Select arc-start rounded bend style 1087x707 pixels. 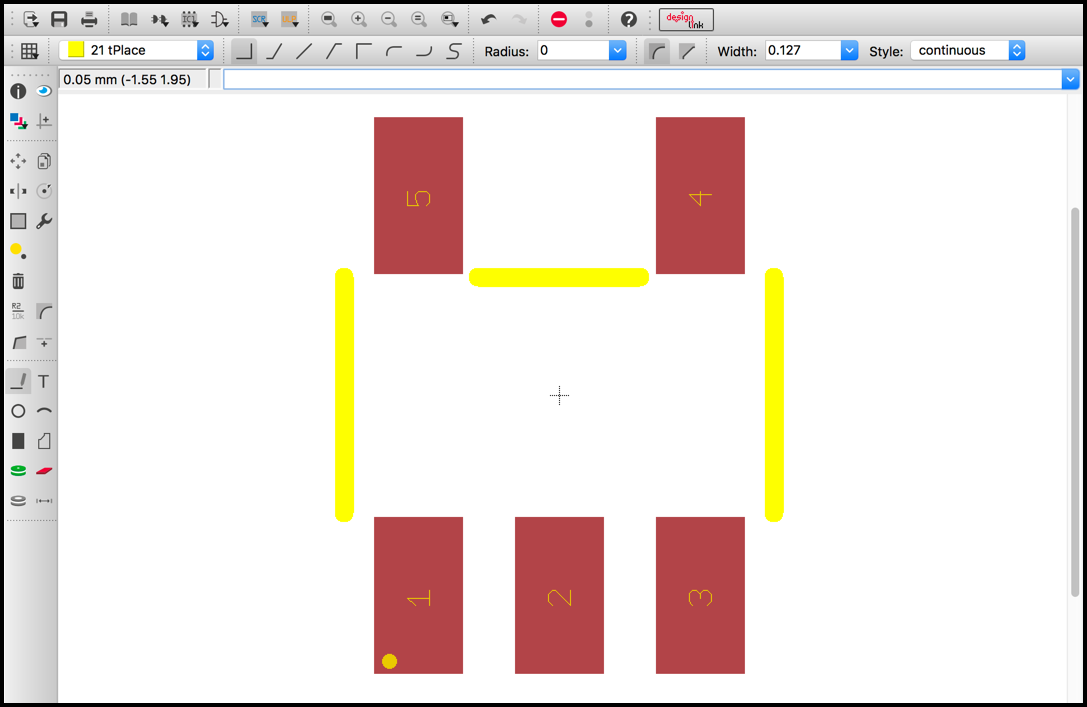tap(394, 51)
